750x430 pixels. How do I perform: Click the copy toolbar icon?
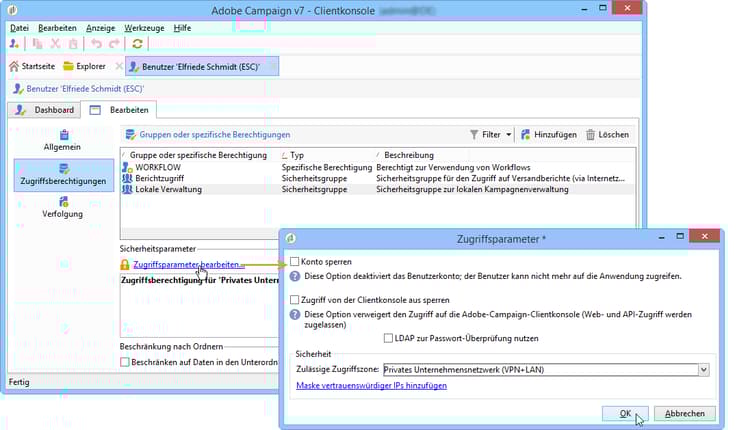(37, 44)
